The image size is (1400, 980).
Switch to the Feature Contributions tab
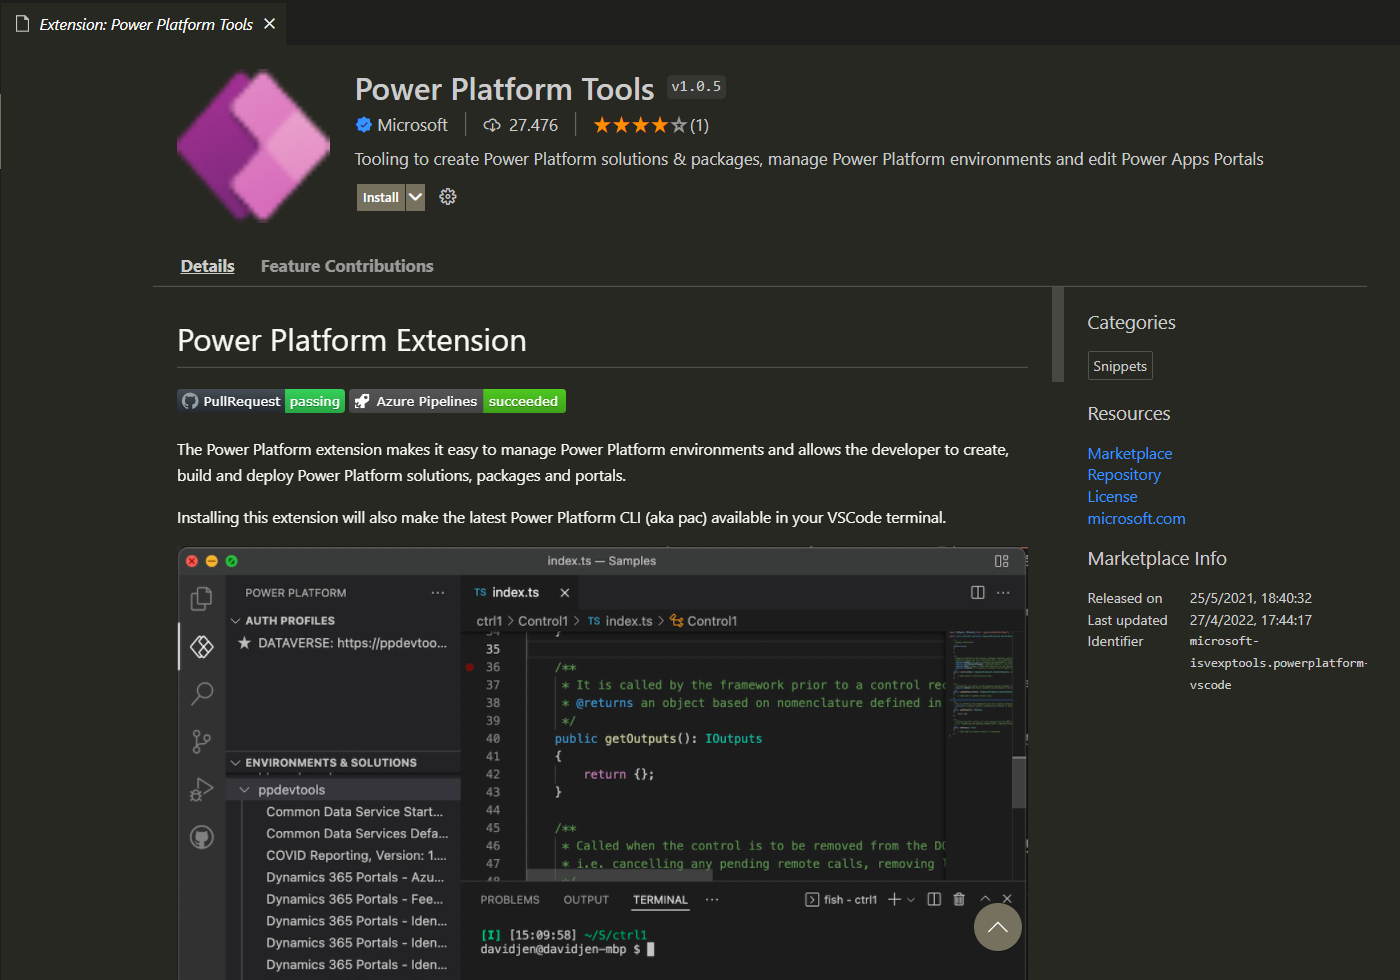[346, 265]
